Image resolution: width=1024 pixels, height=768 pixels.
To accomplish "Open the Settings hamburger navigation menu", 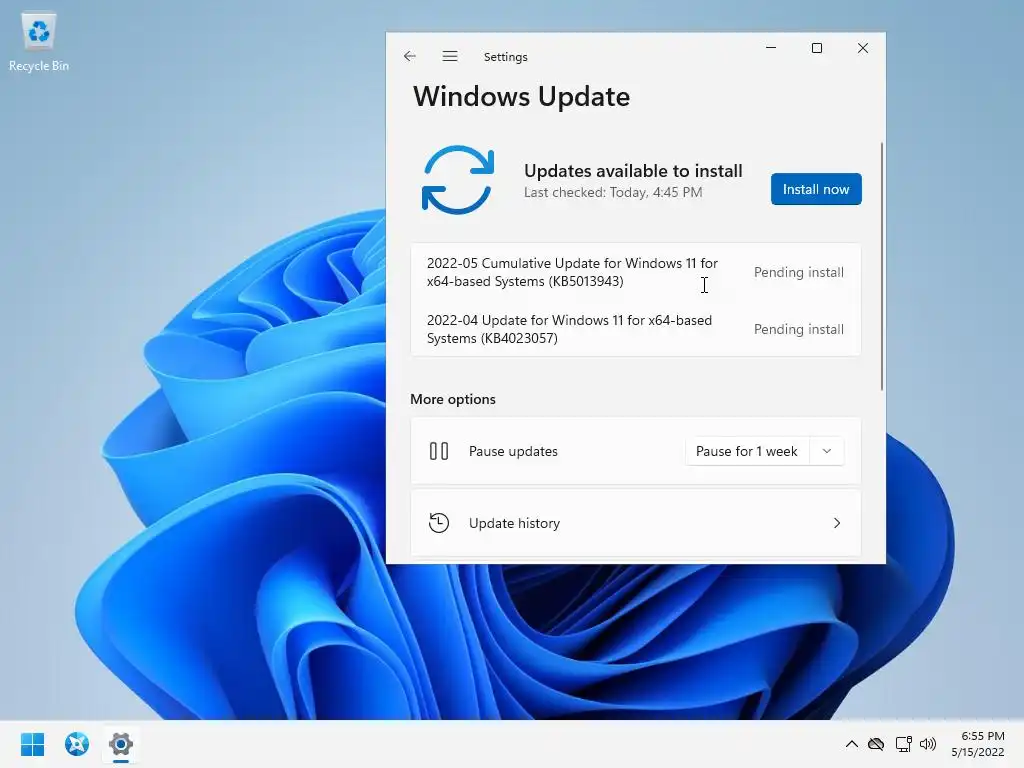I will pos(449,56).
